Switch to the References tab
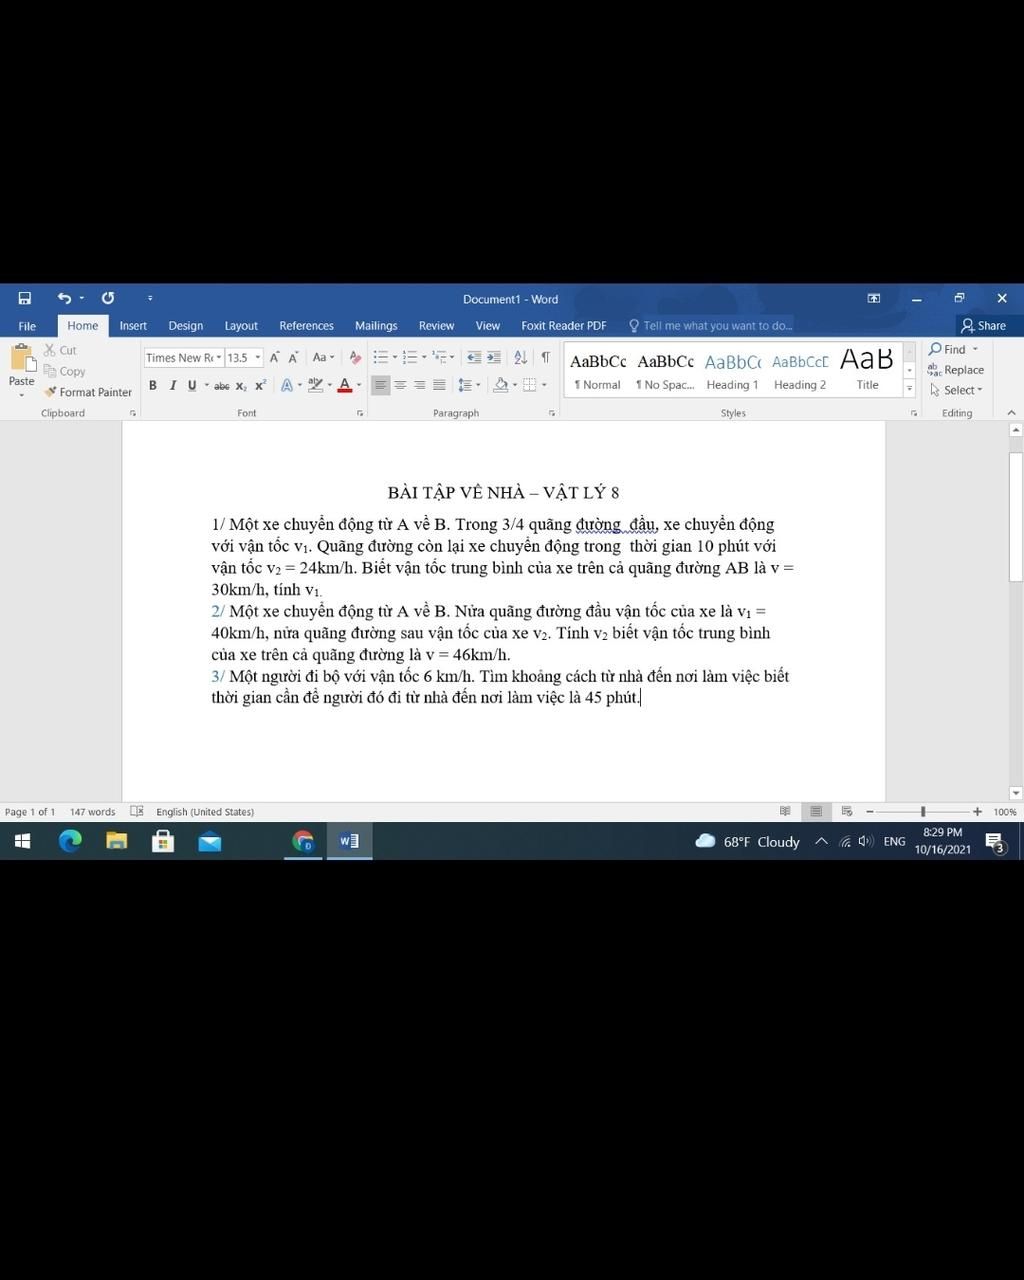The width and height of the screenshot is (1024, 1280). click(306, 326)
